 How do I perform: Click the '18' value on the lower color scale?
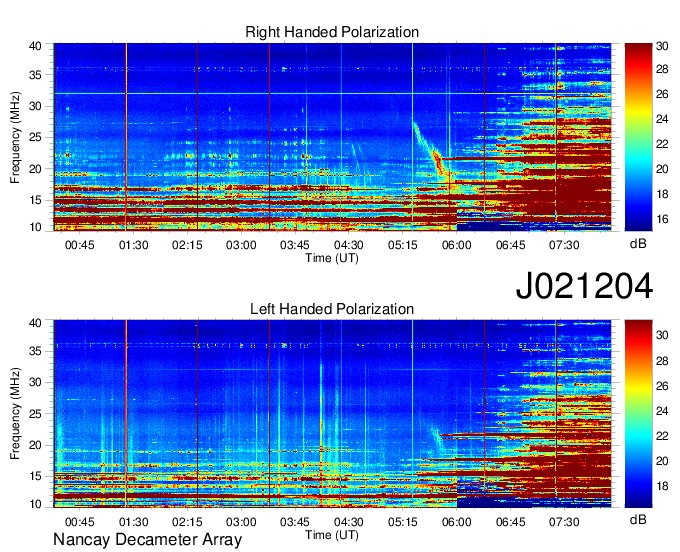click(662, 486)
